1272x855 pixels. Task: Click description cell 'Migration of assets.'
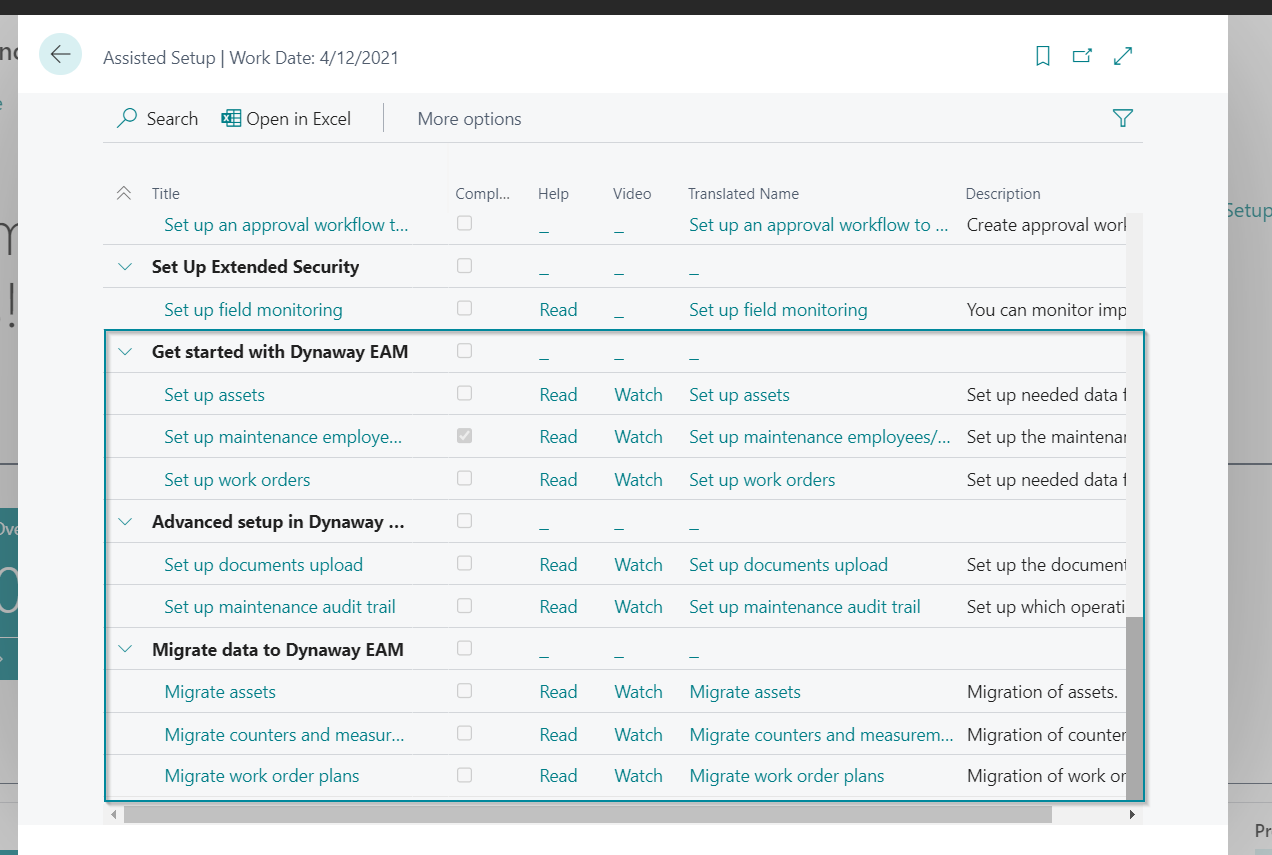click(x=1041, y=692)
